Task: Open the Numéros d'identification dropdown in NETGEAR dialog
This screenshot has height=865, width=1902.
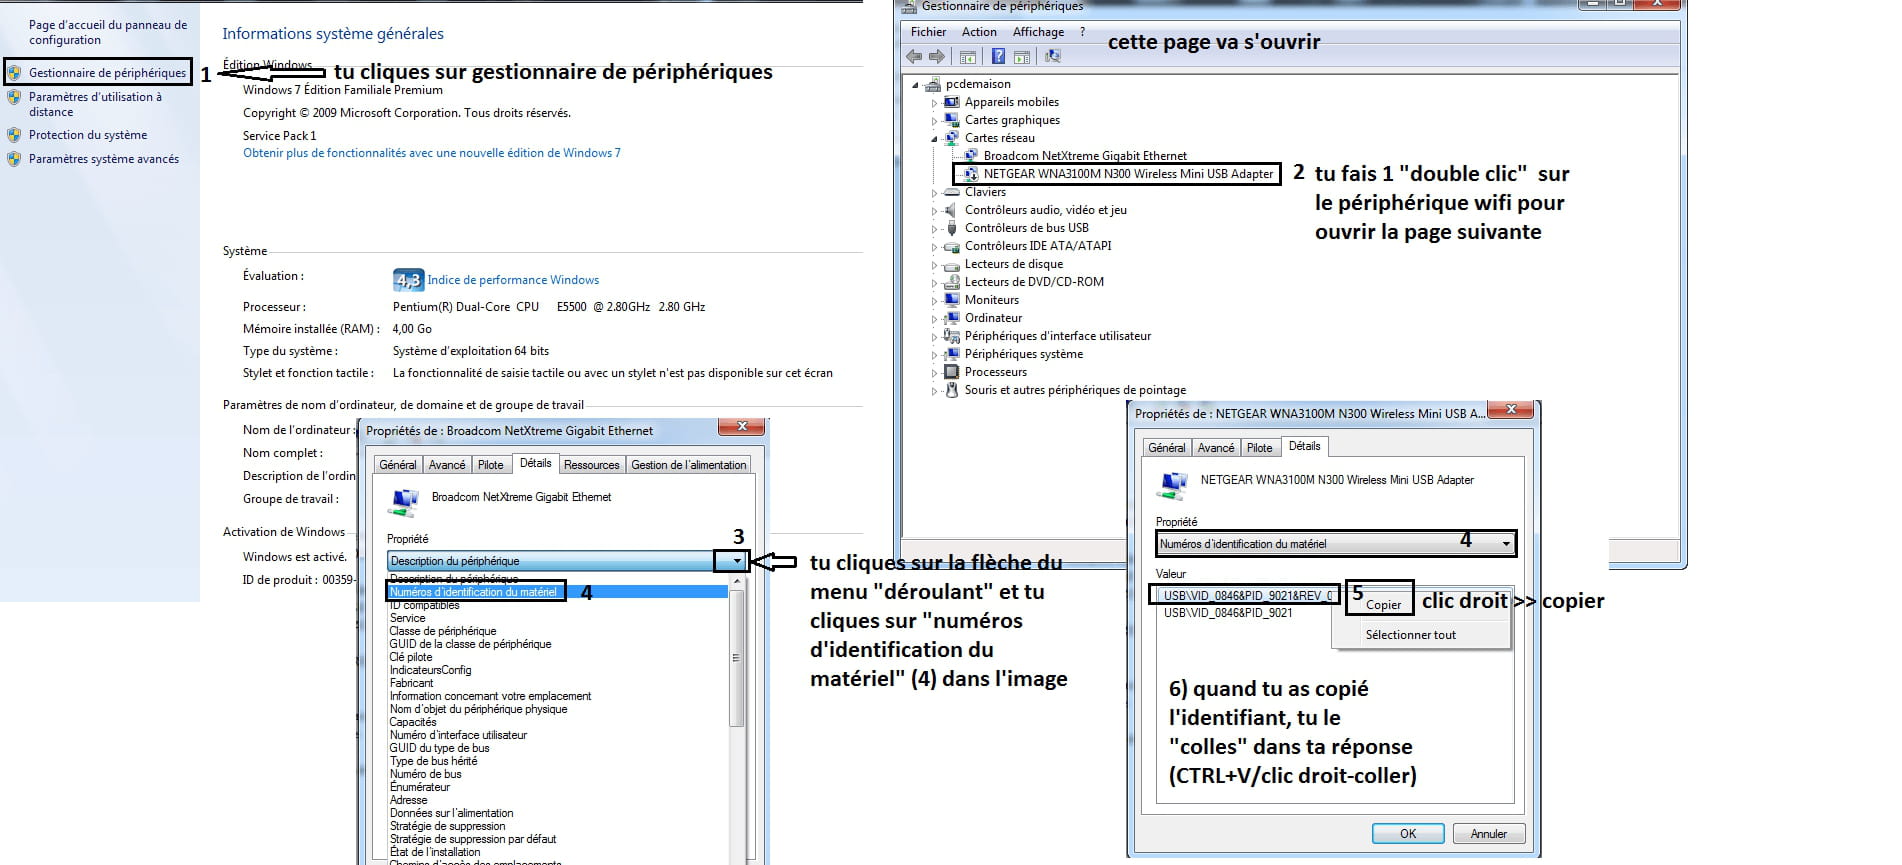Action: click(1505, 544)
